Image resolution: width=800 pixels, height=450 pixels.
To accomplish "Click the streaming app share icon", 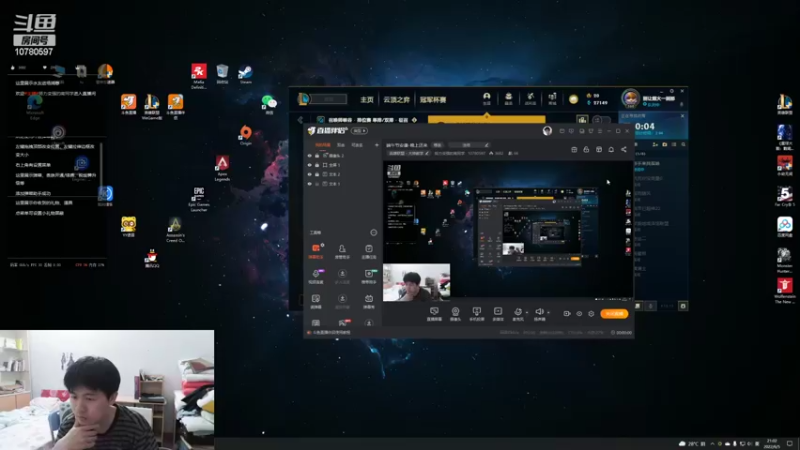I will [x=623, y=149].
